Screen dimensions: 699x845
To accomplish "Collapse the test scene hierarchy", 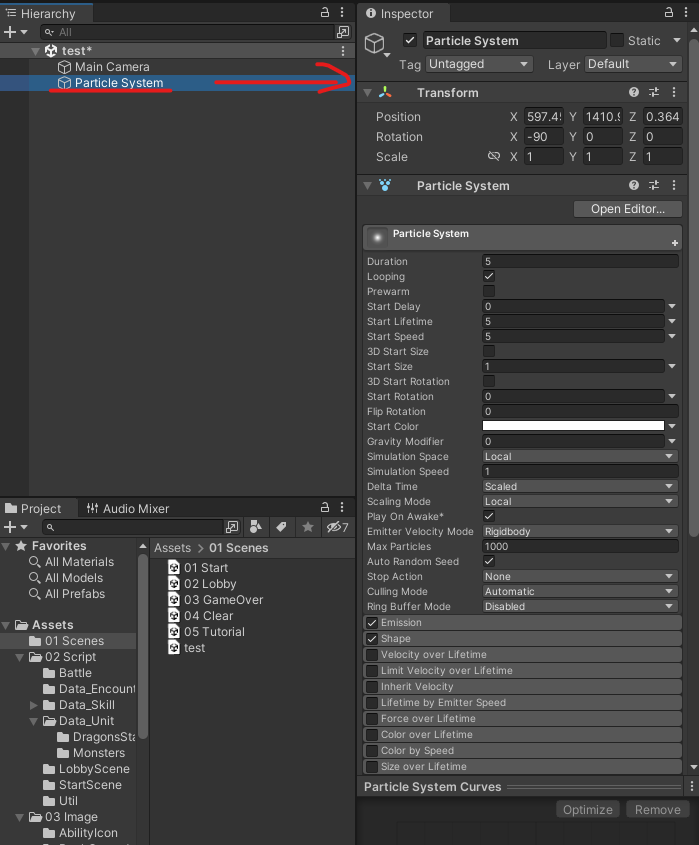I will 36,51.
